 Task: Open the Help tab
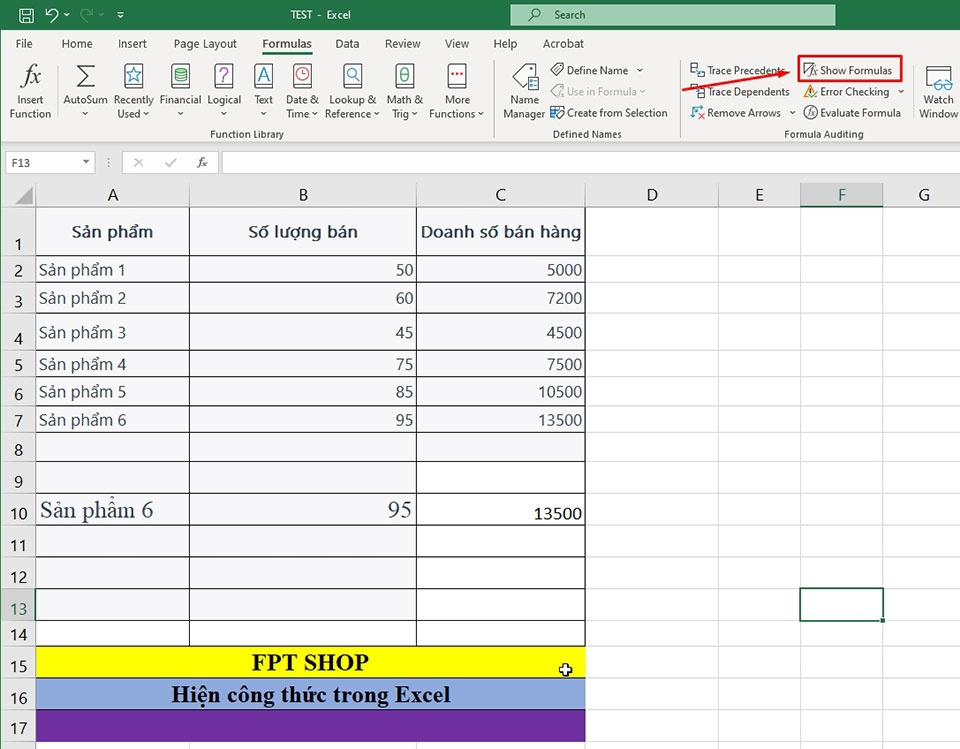[505, 43]
